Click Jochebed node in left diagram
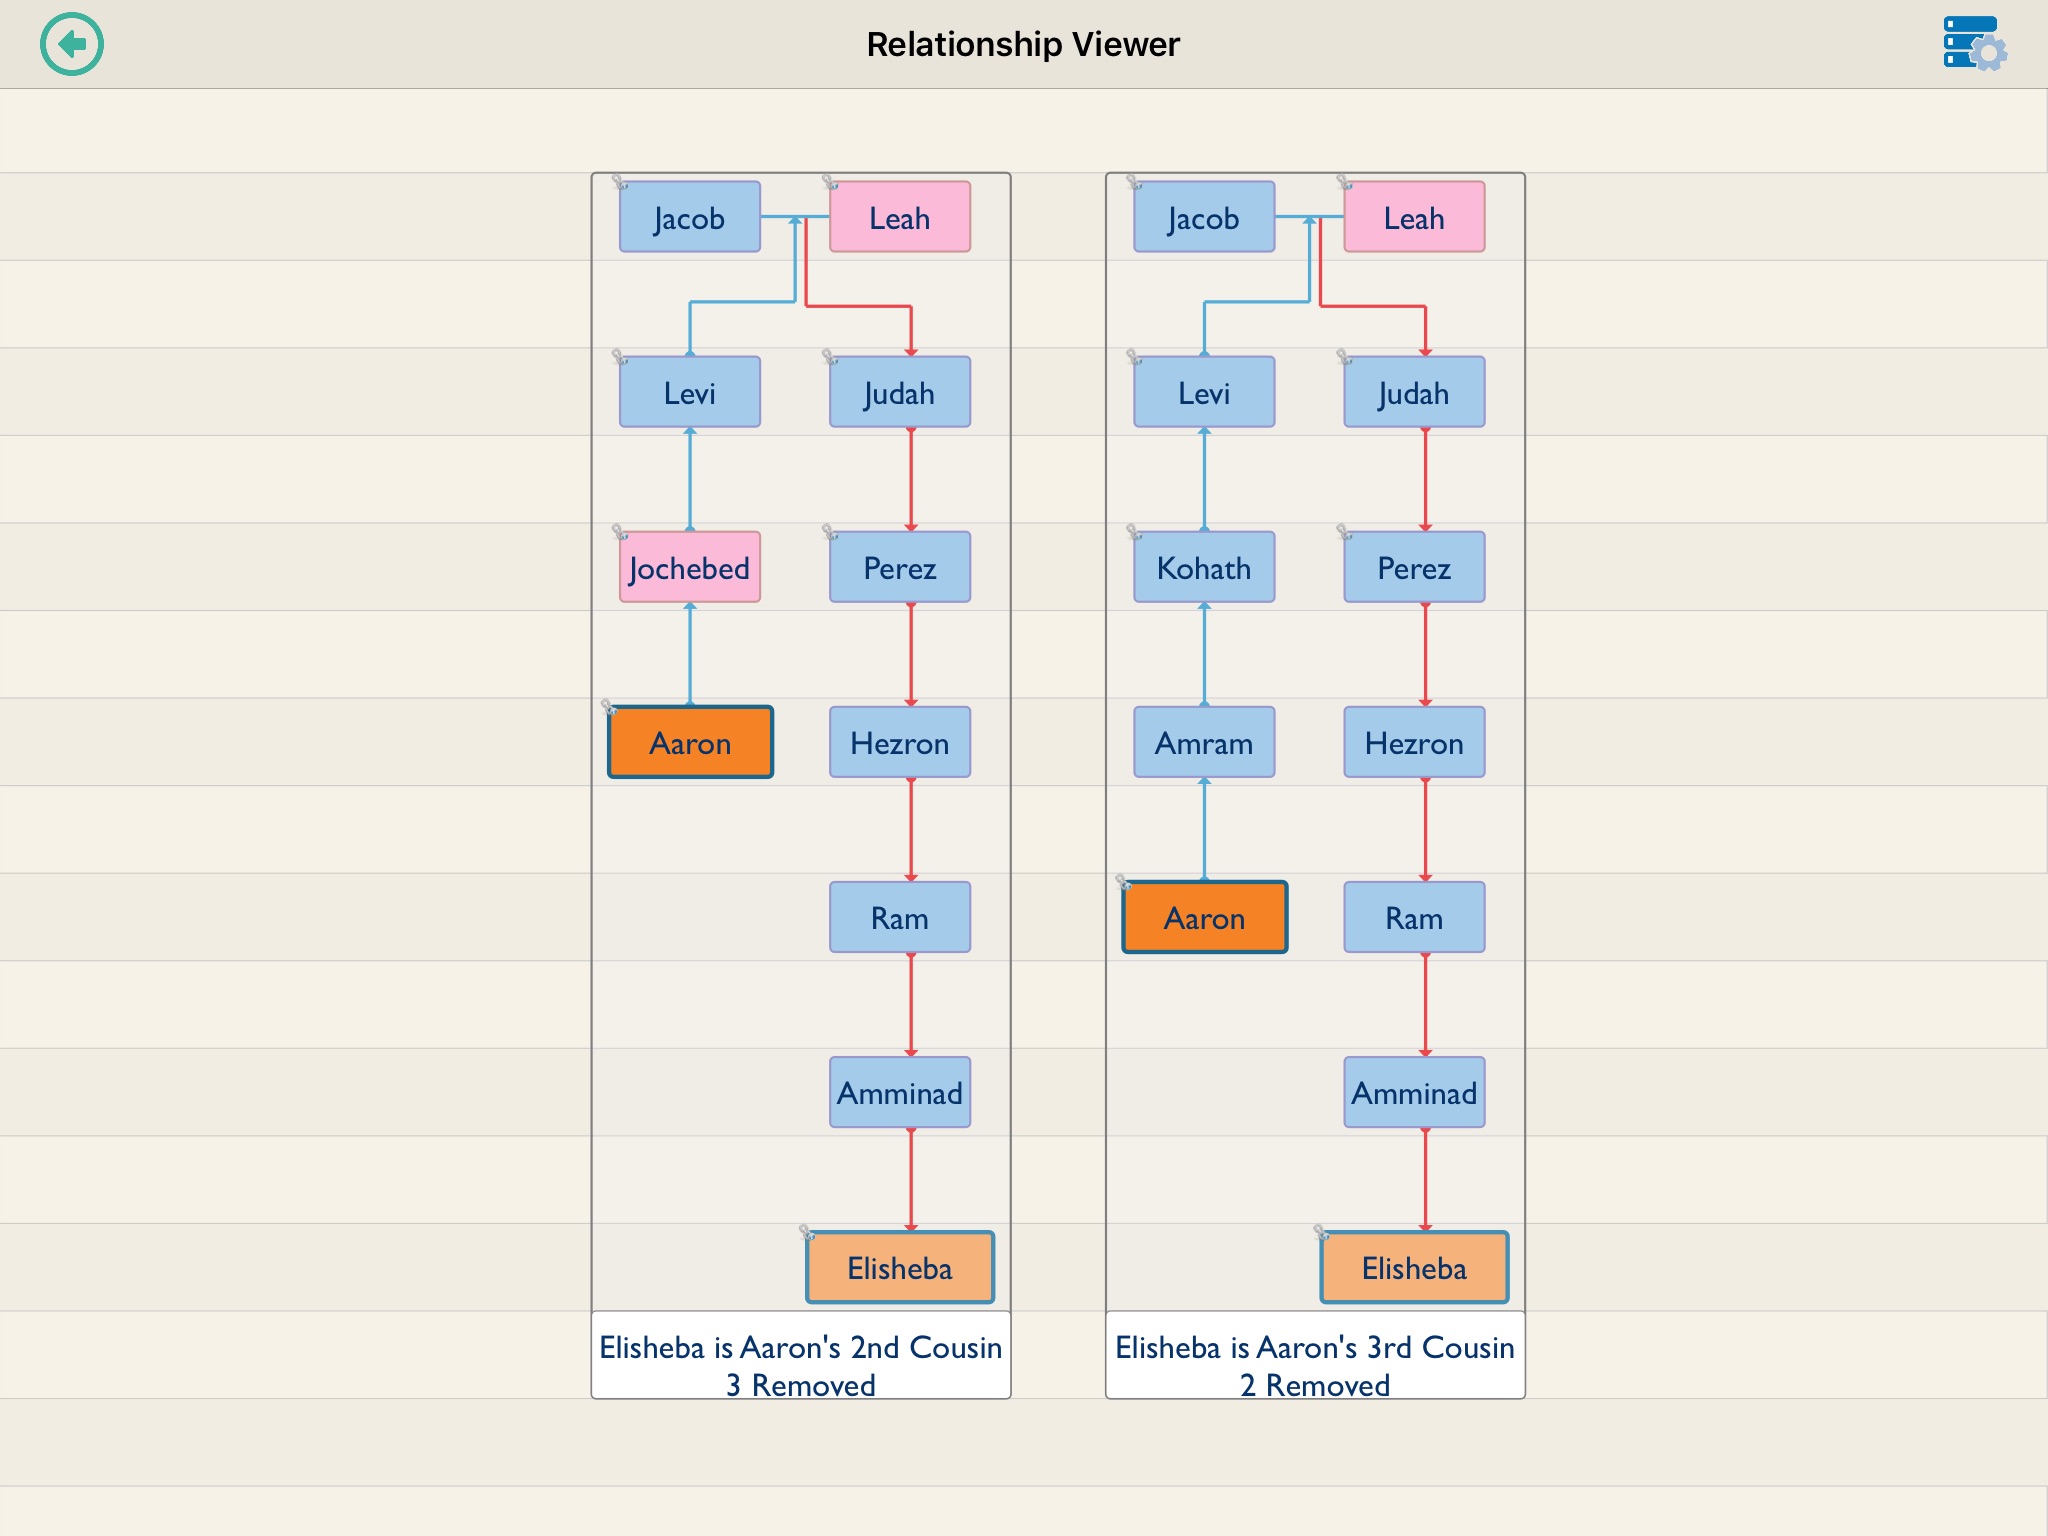 click(x=690, y=566)
